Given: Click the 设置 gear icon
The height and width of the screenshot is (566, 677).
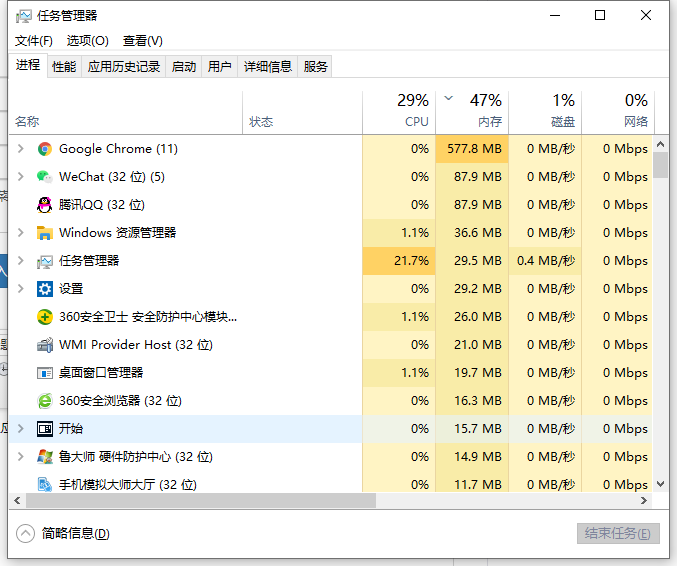Looking at the screenshot, I should coord(44,289).
